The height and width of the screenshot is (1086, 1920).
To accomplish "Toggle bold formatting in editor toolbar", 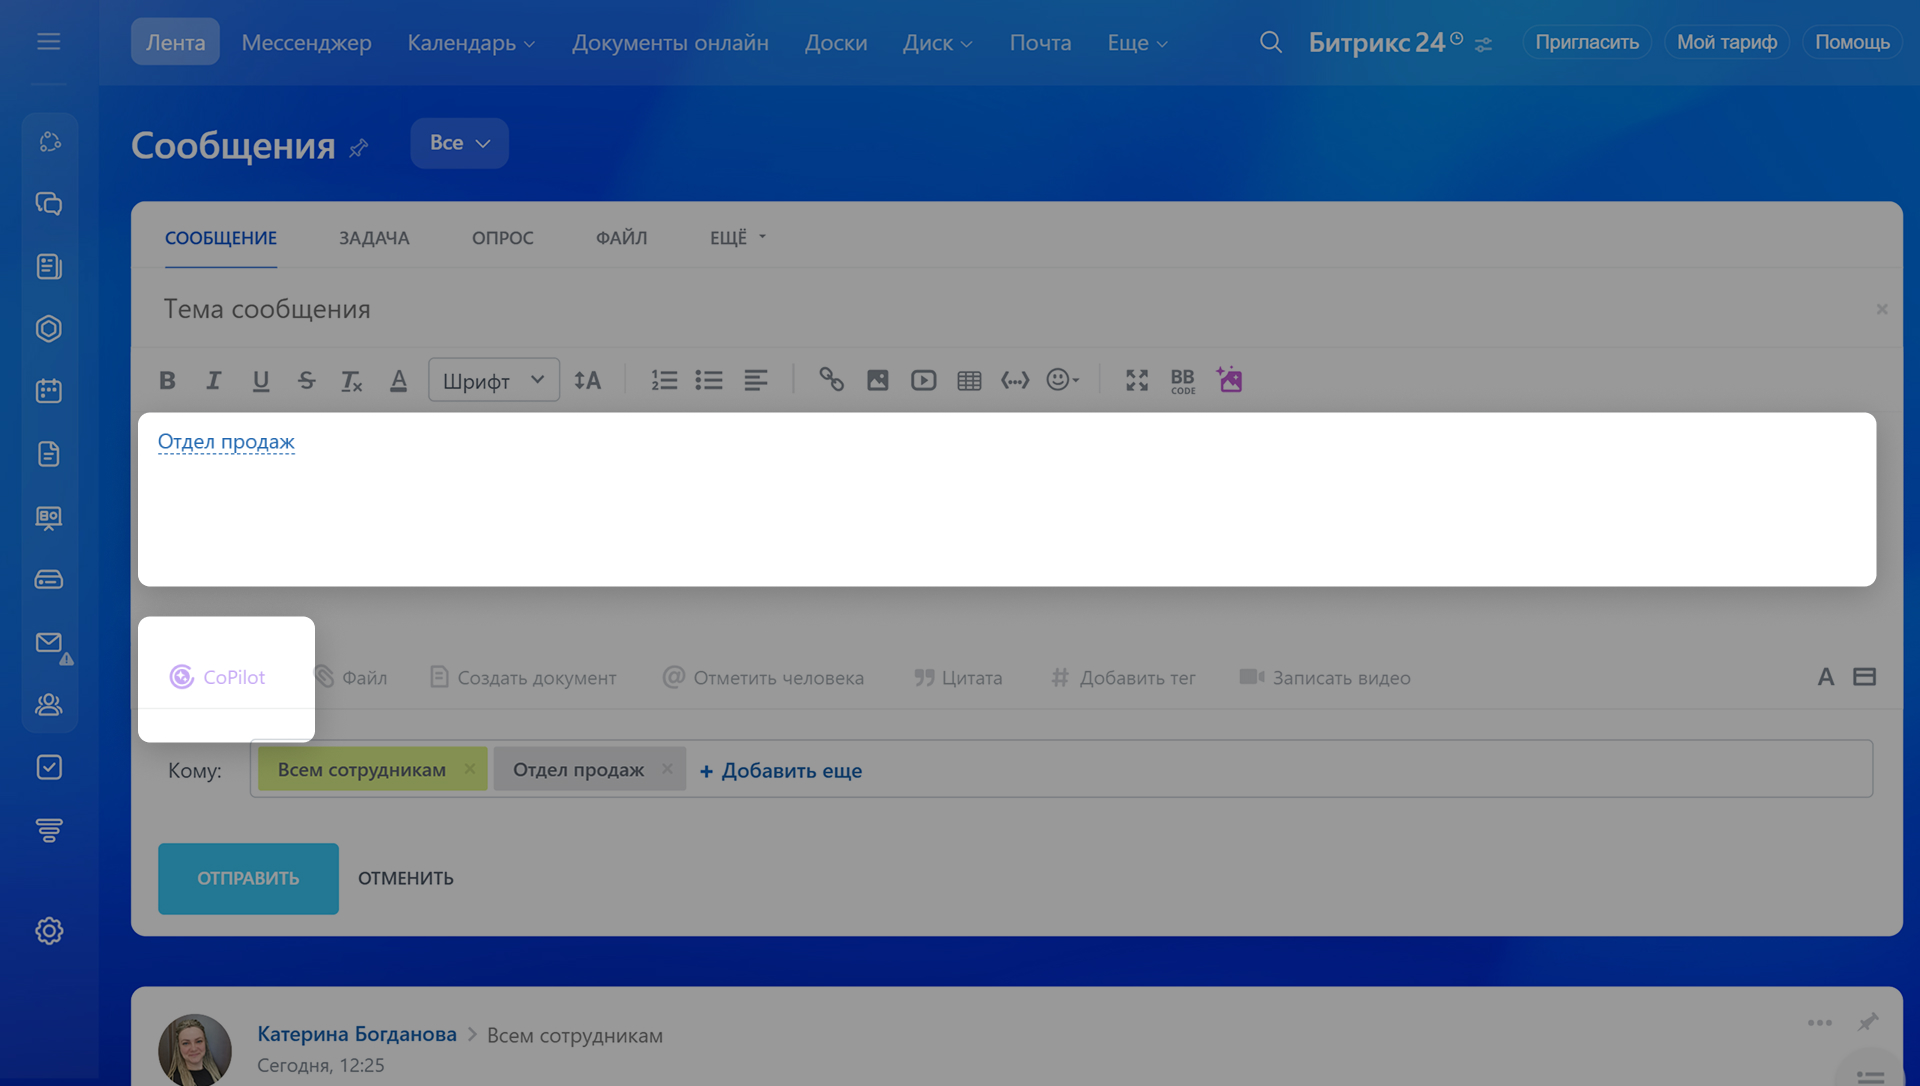I will pyautogui.click(x=167, y=380).
